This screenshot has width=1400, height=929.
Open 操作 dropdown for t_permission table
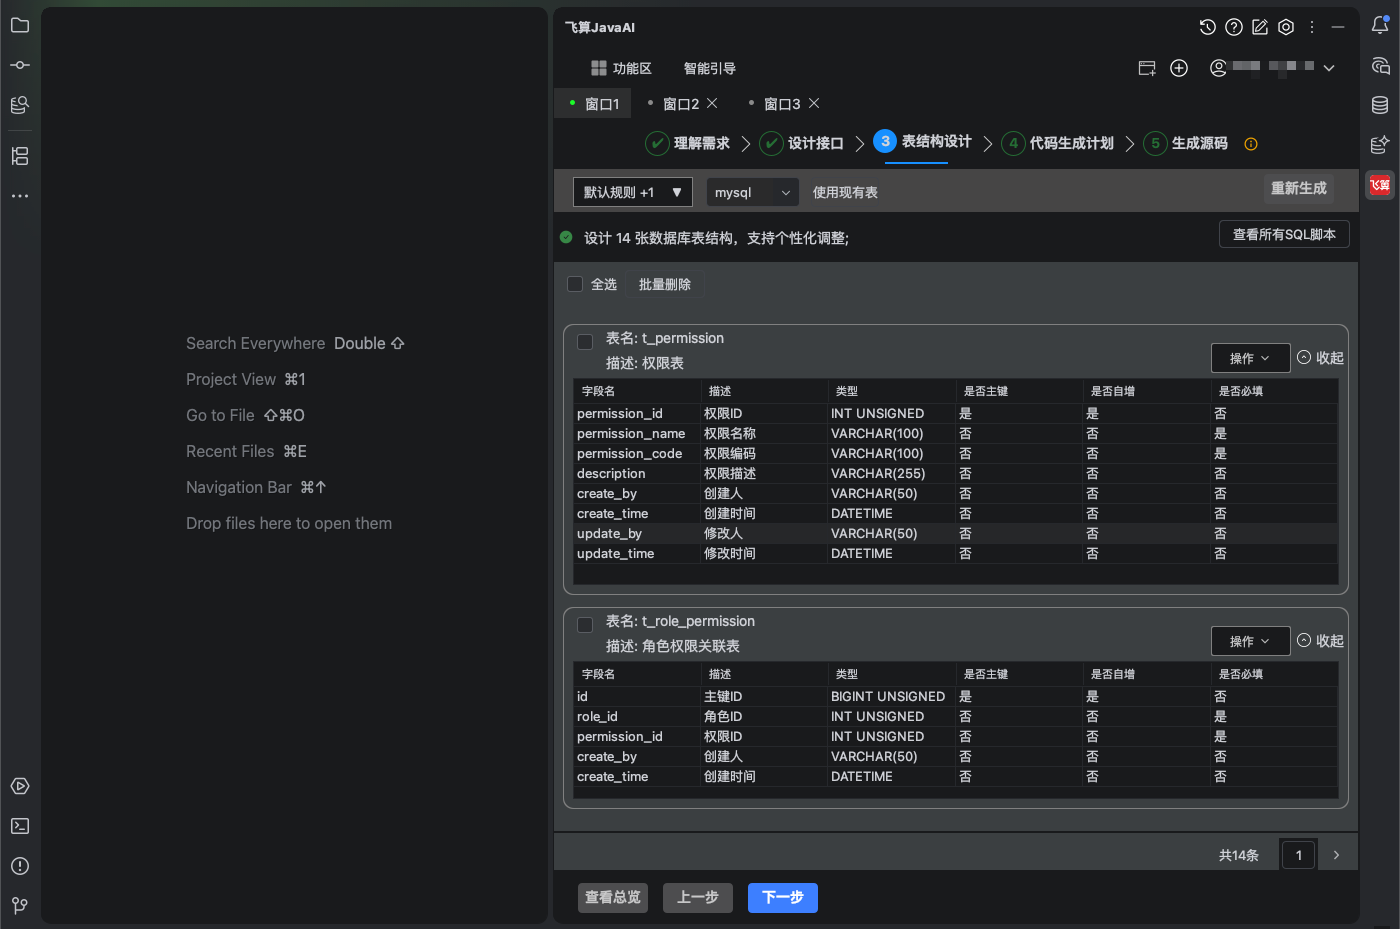point(1250,358)
